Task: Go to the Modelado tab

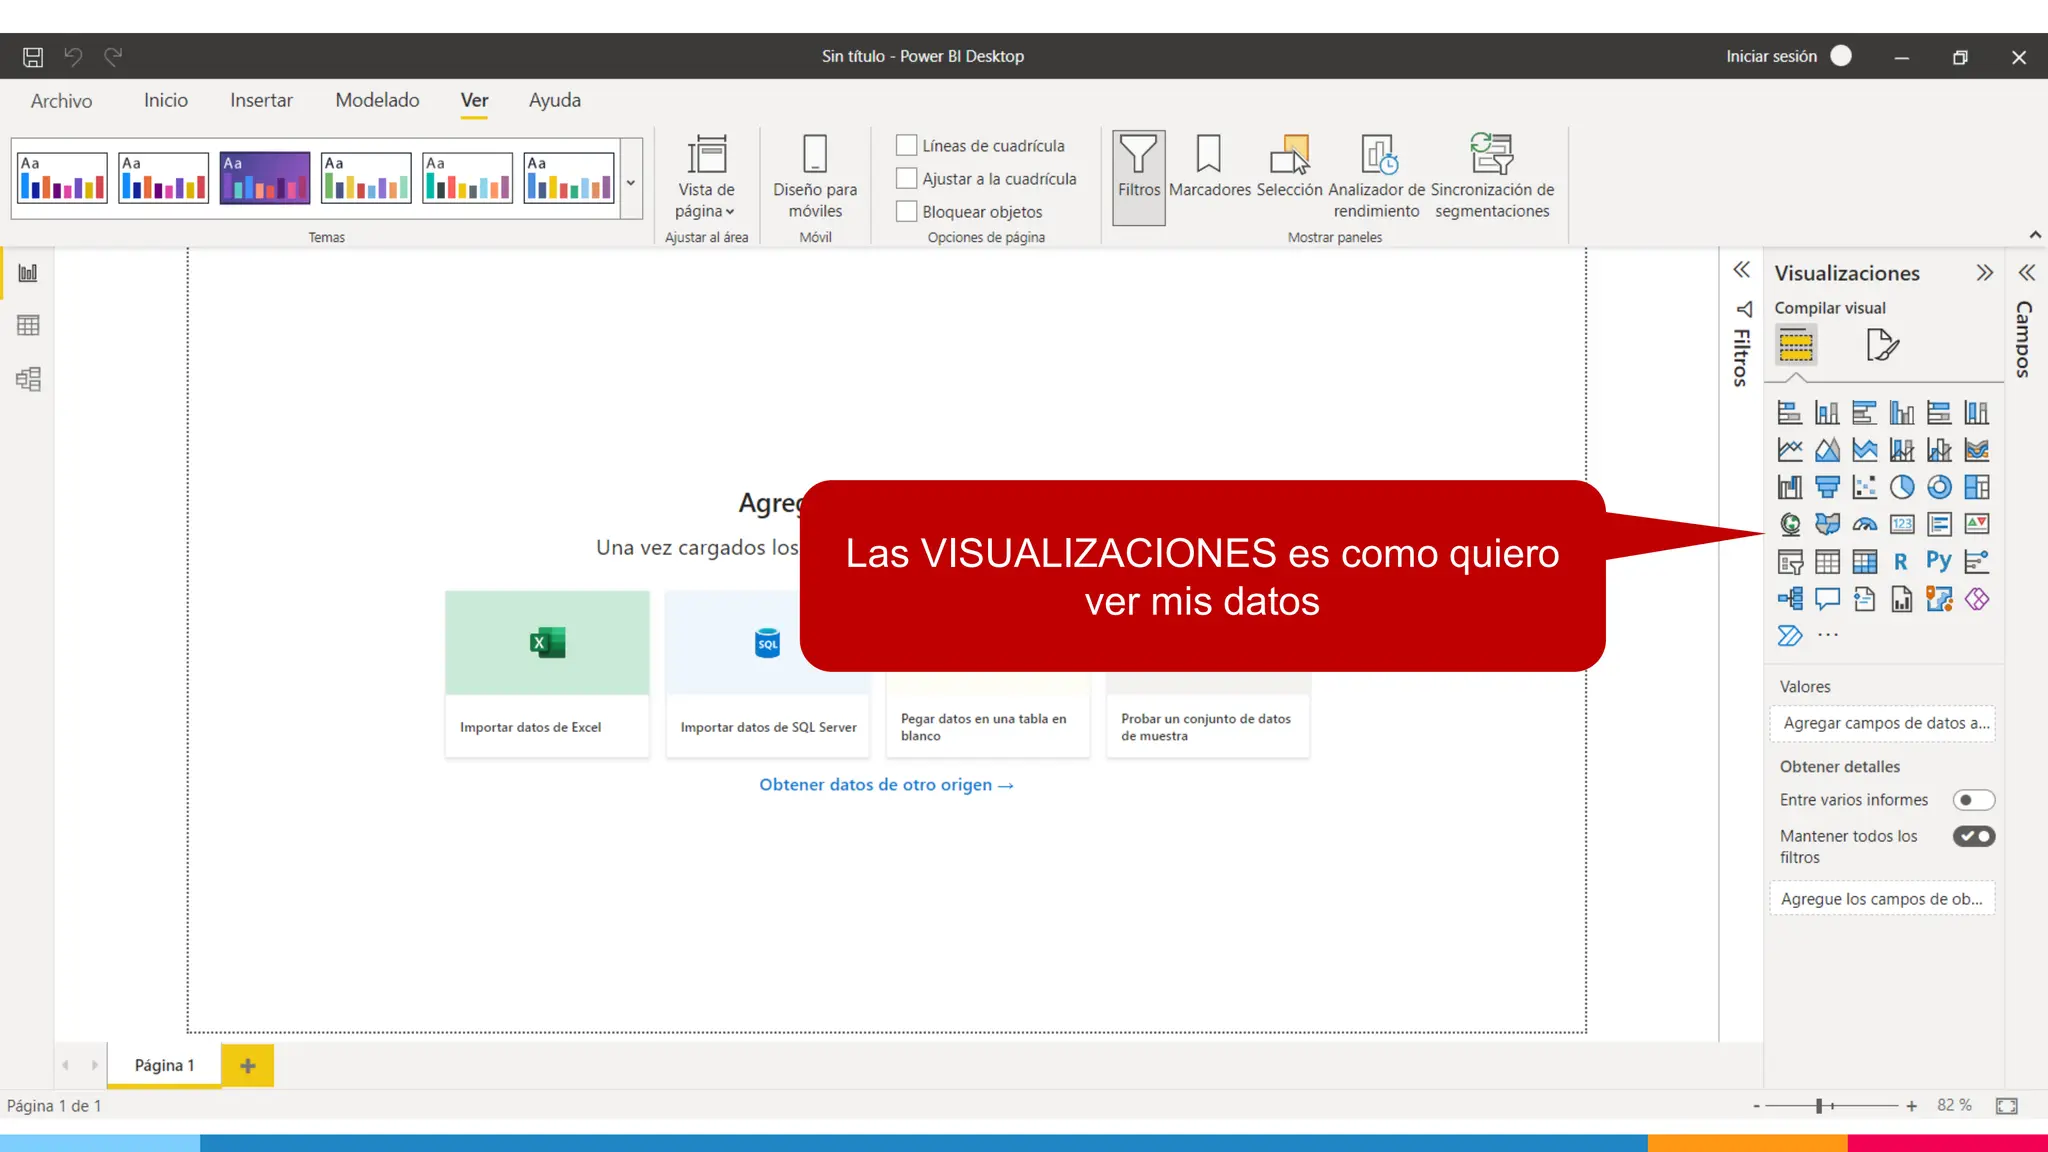Action: 377,100
